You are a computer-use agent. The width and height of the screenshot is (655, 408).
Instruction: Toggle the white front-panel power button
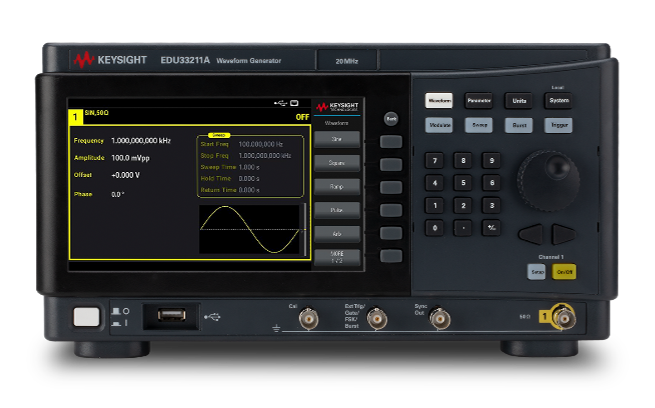[x=86, y=317]
